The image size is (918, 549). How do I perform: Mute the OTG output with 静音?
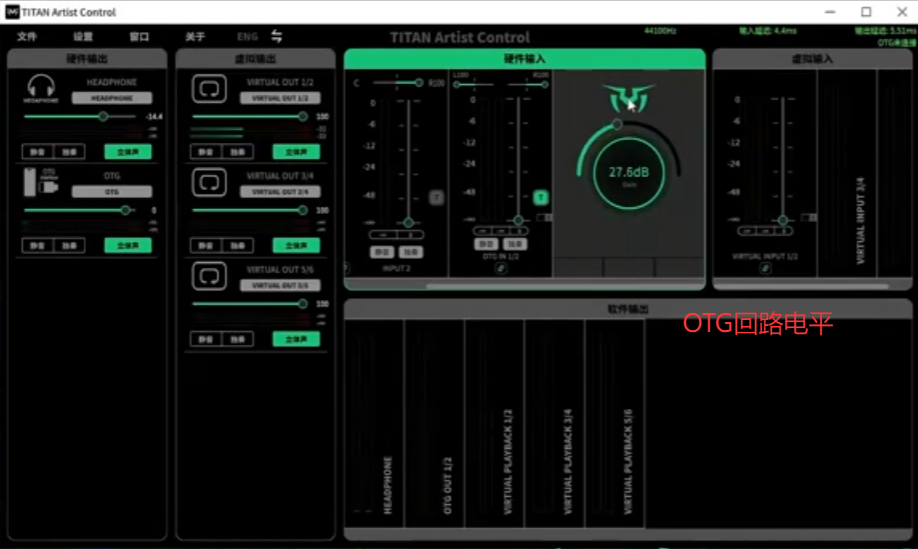[37, 245]
